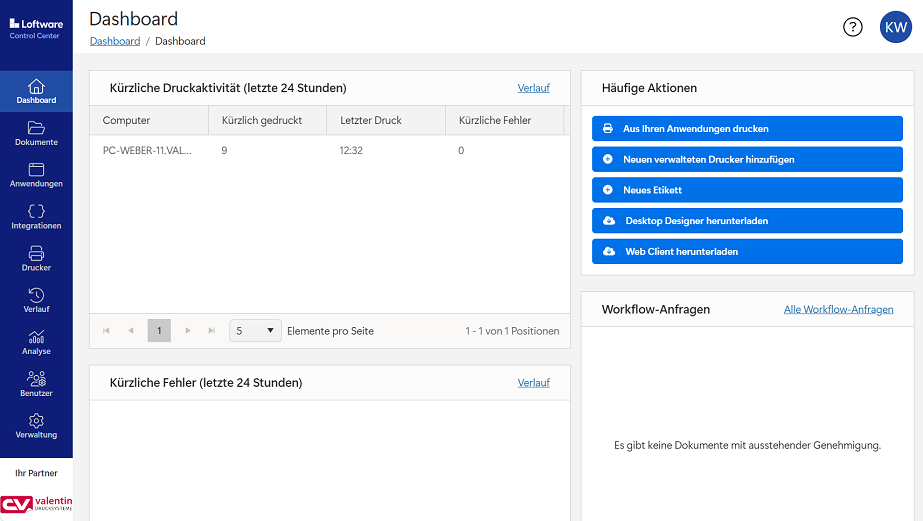Open the Alle Workflow-Anfragen link
This screenshot has width=923, height=521.
point(838,310)
